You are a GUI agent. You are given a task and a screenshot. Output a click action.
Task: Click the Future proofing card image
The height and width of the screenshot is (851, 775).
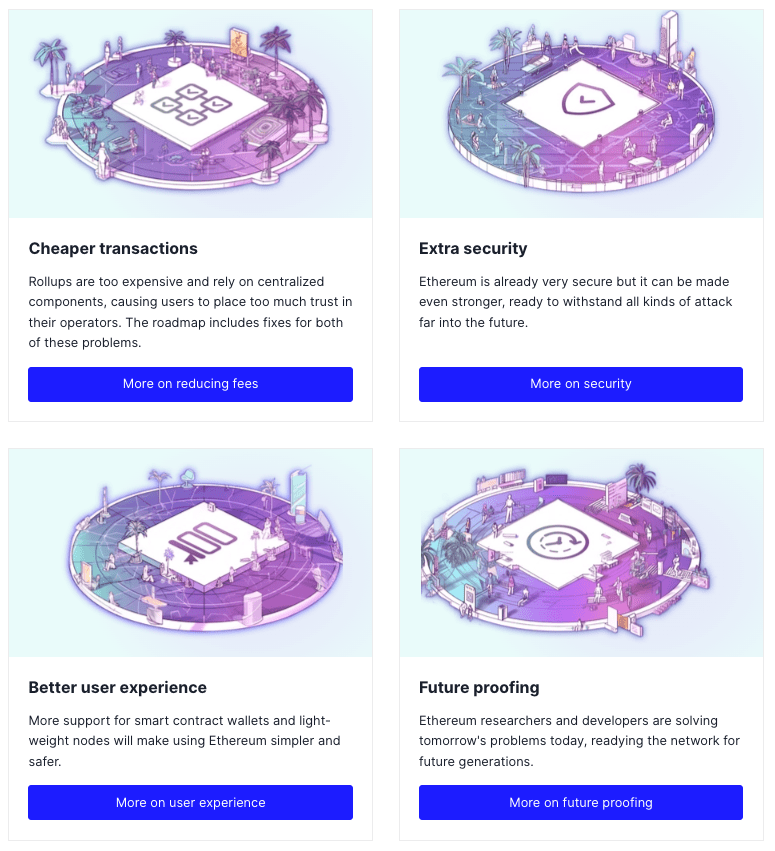(581, 553)
